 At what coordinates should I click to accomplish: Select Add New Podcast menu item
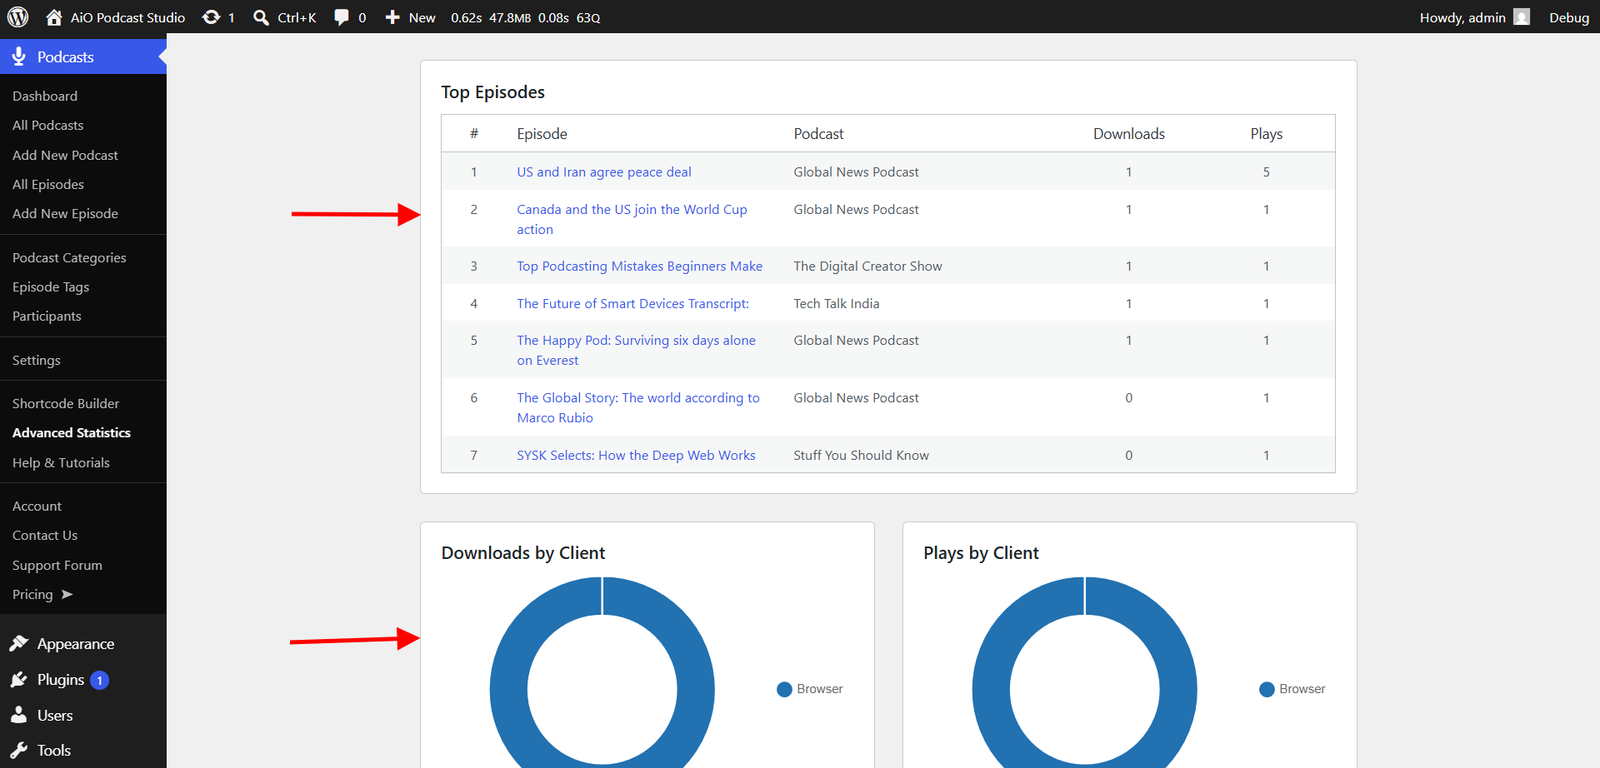65,155
